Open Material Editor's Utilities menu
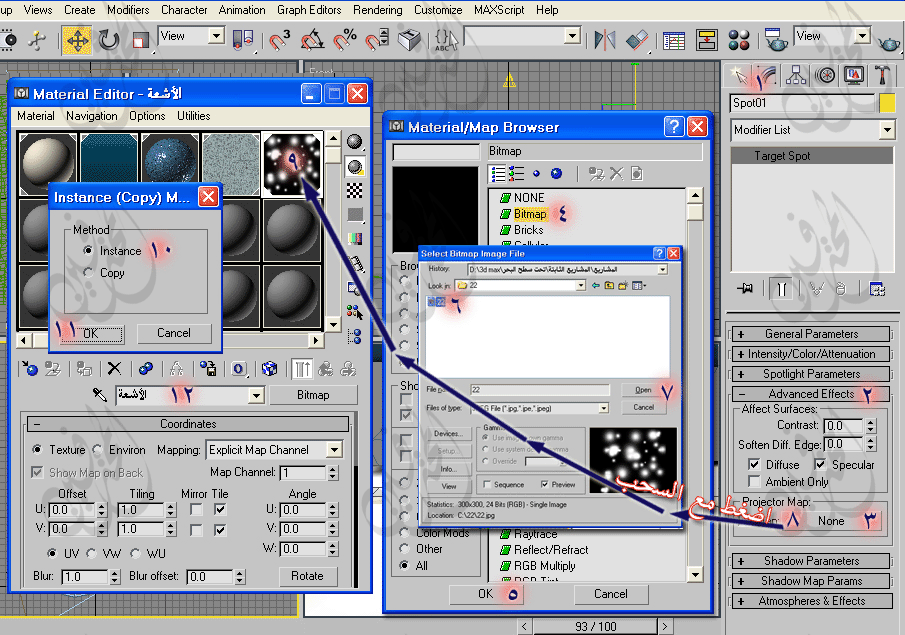Screen dimensions: 905x635 [x=193, y=116]
